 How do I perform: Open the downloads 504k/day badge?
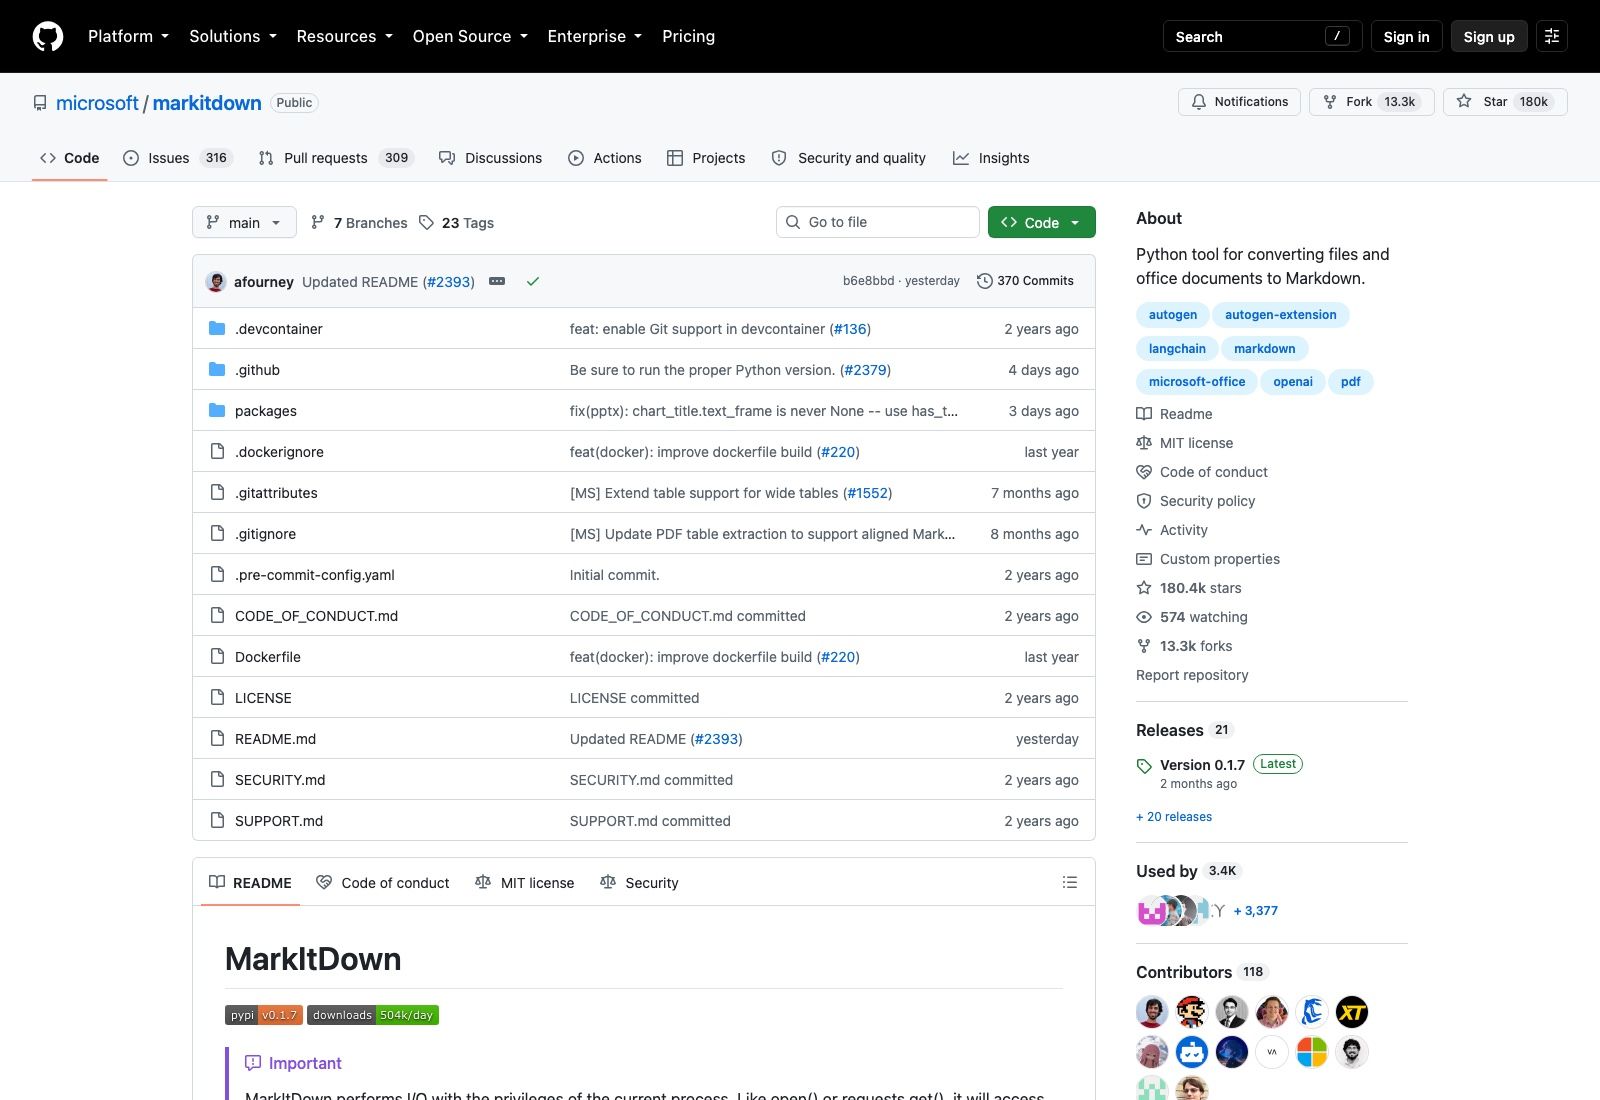pyautogui.click(x=373, y=1015)
